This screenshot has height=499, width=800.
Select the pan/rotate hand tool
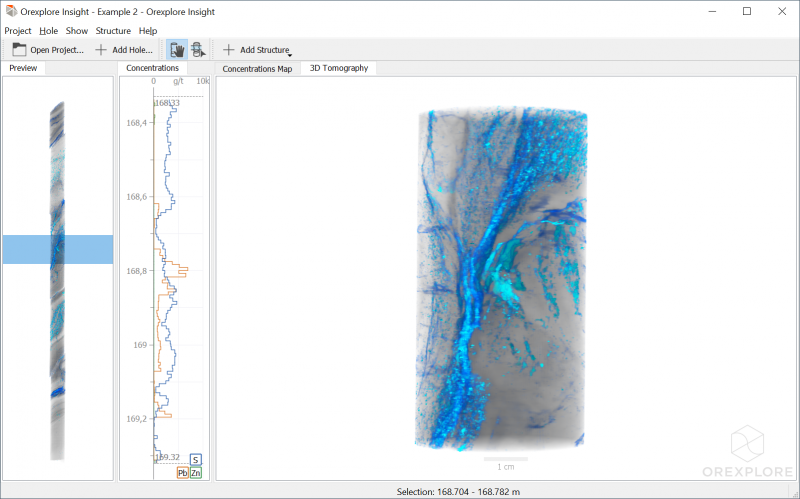(177, 49)
